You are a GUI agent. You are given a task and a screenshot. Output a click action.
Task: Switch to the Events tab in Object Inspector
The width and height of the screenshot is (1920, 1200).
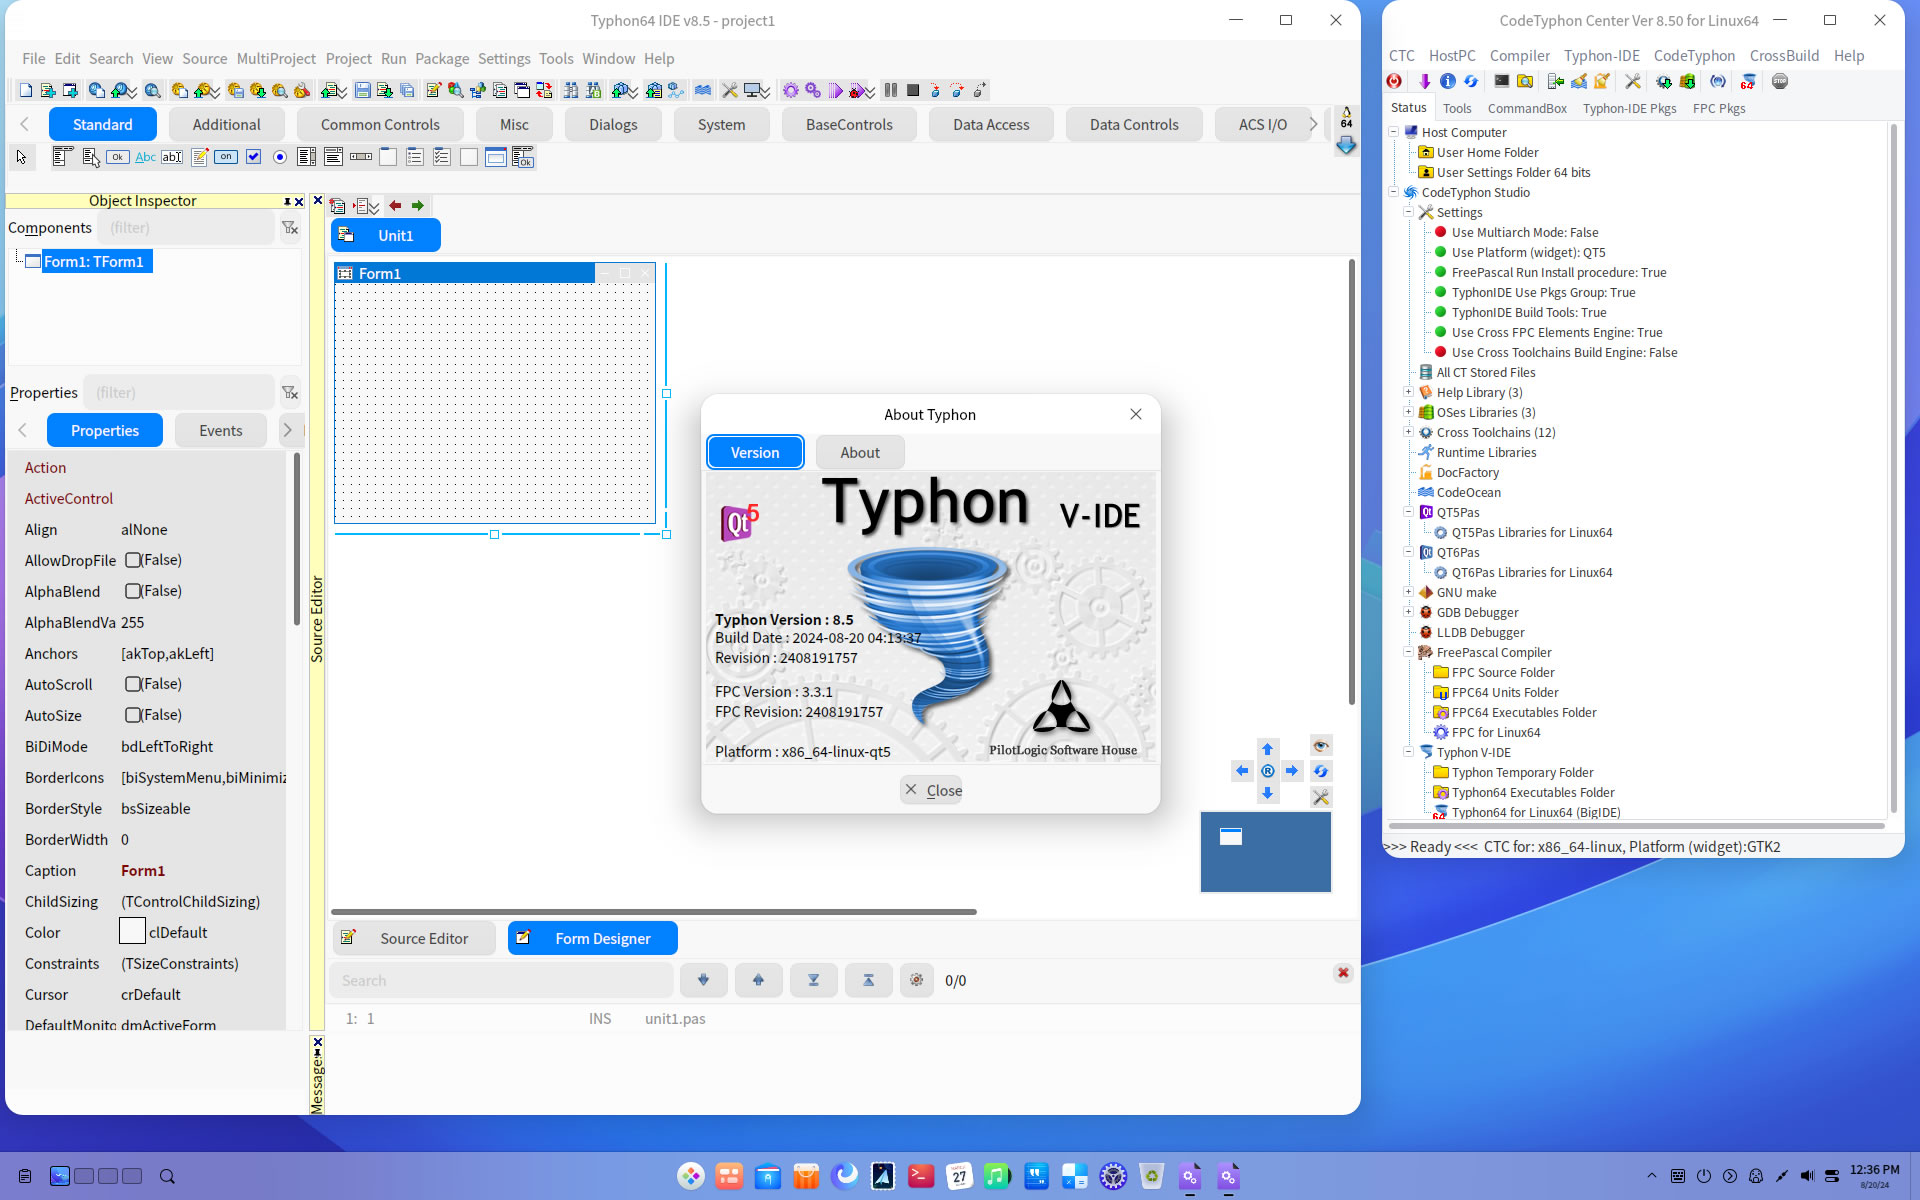(x=221, y=431)
